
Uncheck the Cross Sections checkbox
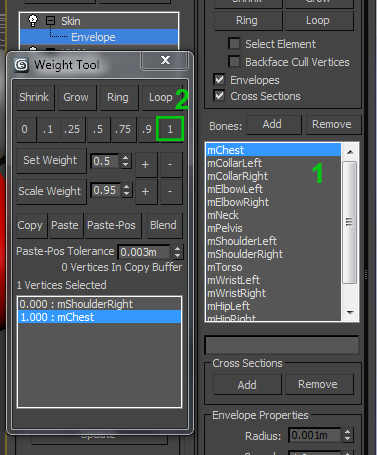(x=219, y=96)
